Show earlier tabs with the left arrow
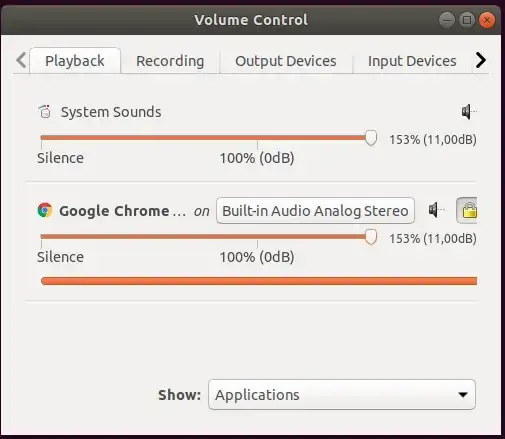This screenshot has height=439, width=505. click(x=21, y=60)
